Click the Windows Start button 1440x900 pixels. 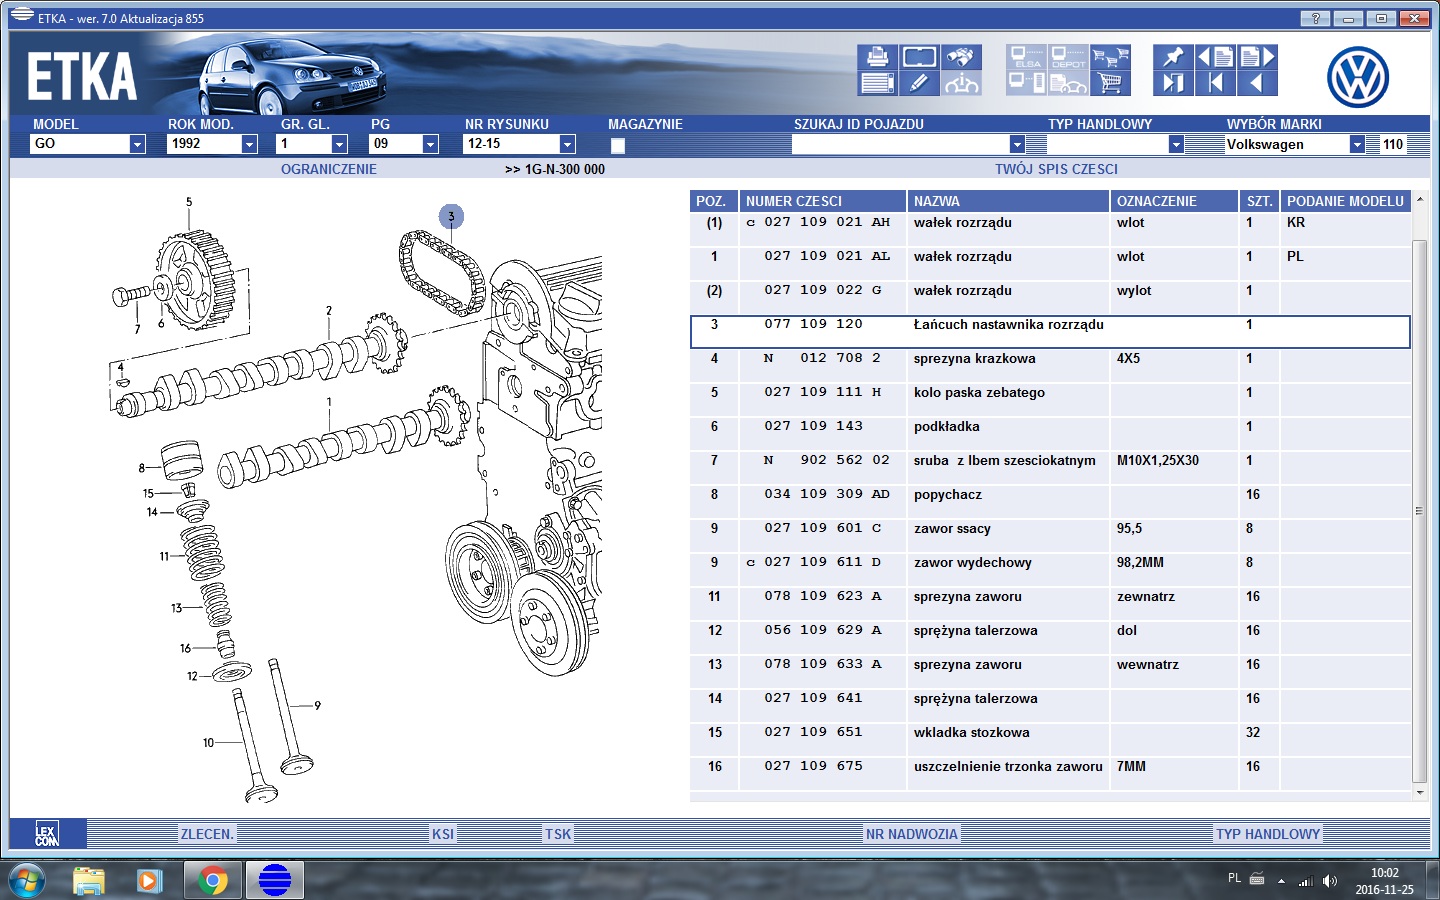26,881
